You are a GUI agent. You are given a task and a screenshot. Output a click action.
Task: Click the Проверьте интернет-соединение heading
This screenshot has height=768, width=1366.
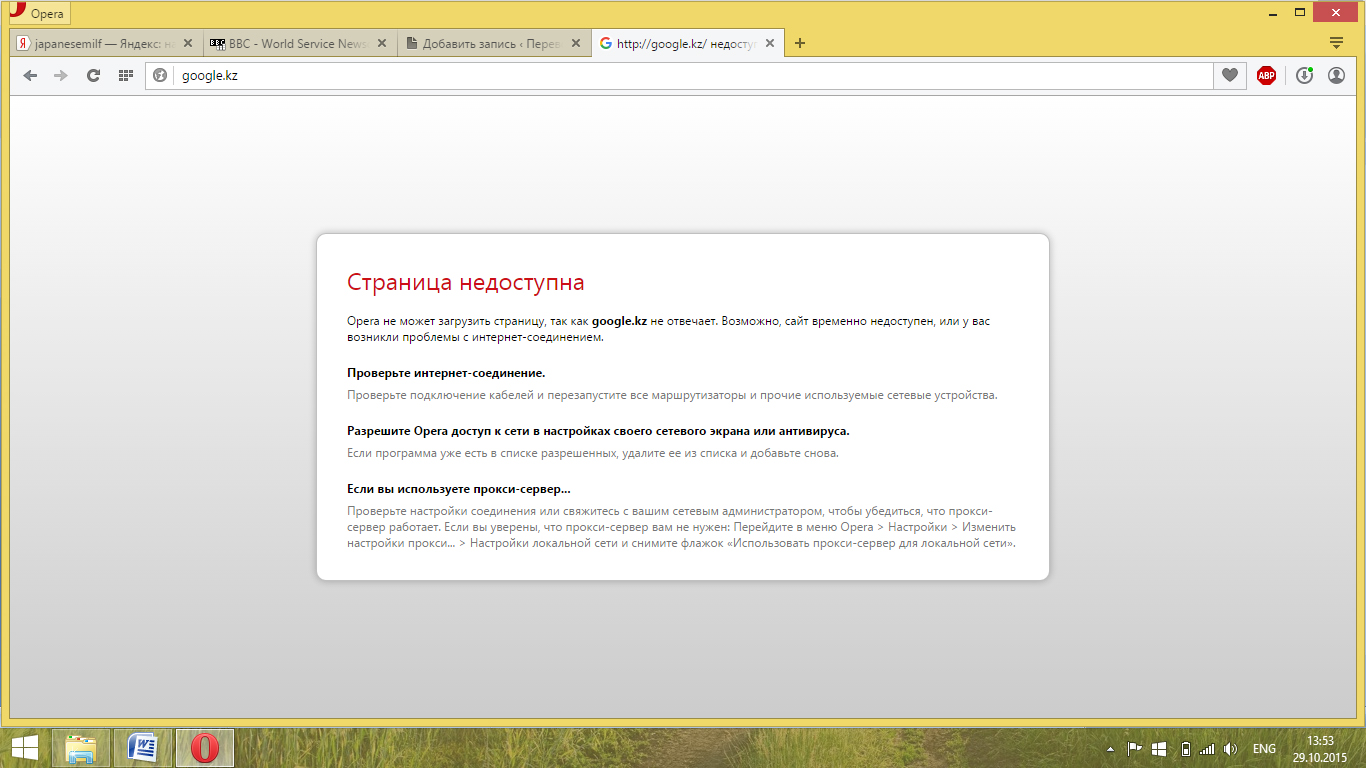point(446,373)
